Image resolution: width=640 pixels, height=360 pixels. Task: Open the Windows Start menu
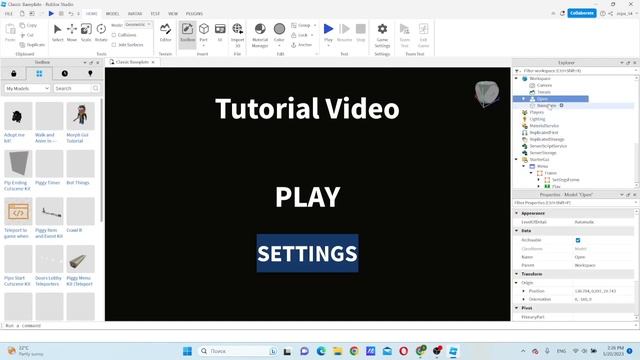187,351
